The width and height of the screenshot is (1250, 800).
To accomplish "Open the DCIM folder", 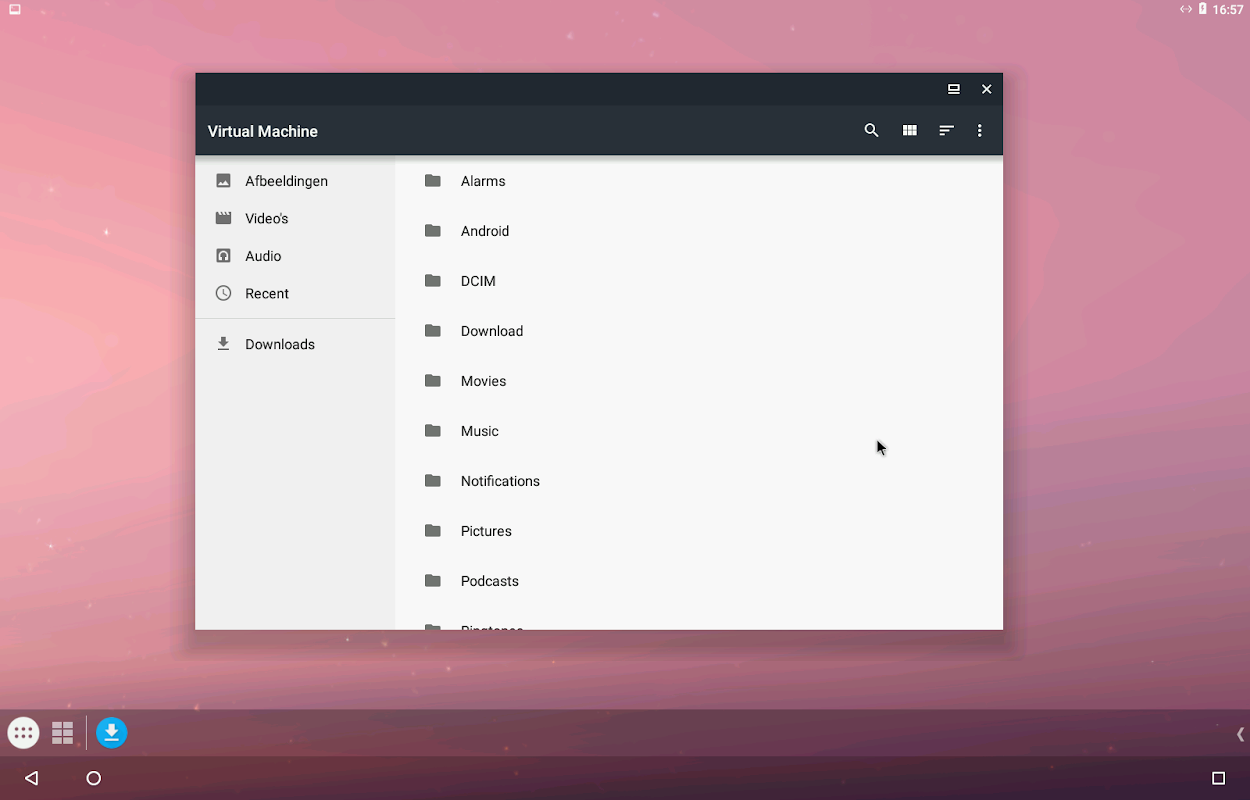I will (477, 281).
